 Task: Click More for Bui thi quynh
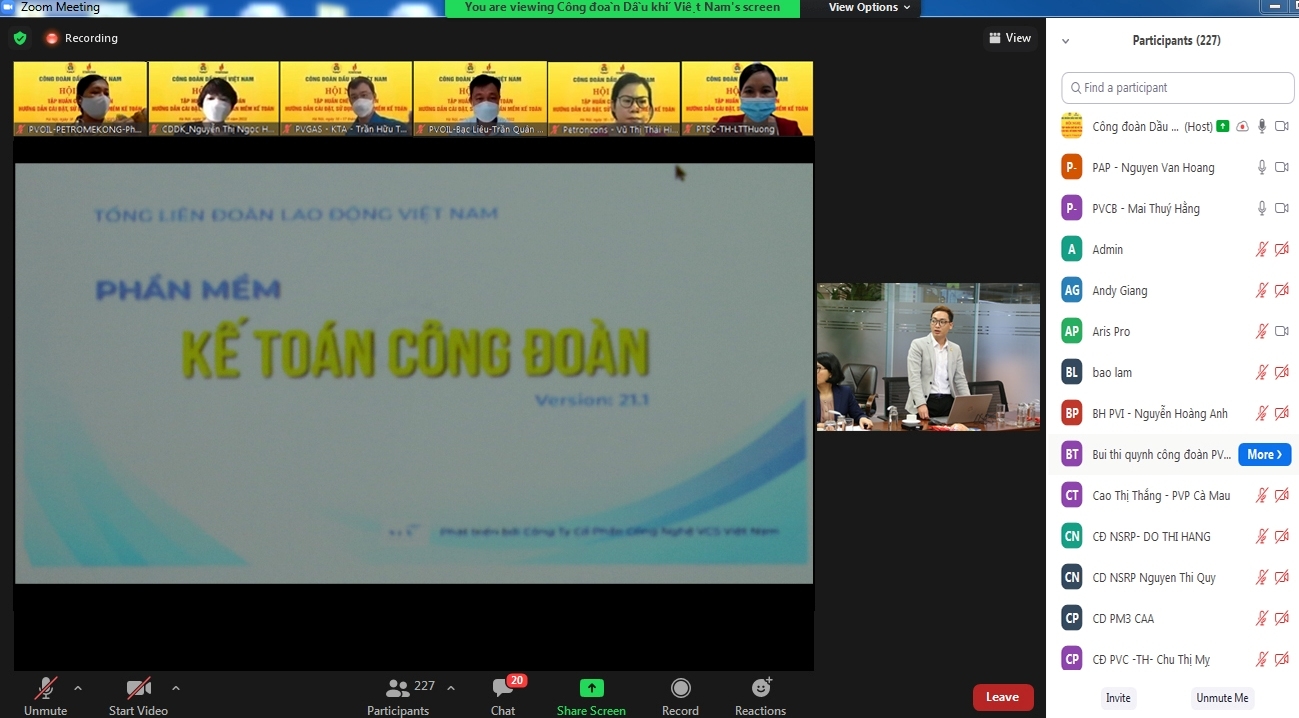(1264, 454)
